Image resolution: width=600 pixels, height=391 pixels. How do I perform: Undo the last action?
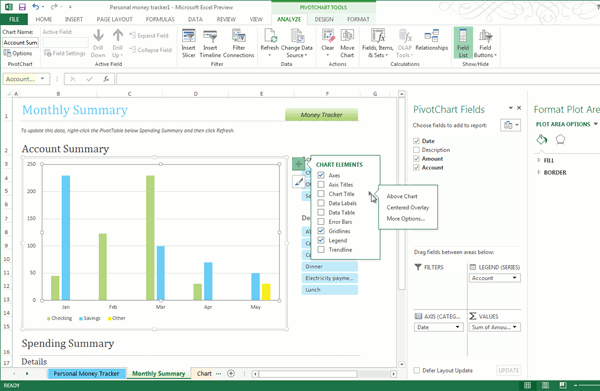click(36, 7)
